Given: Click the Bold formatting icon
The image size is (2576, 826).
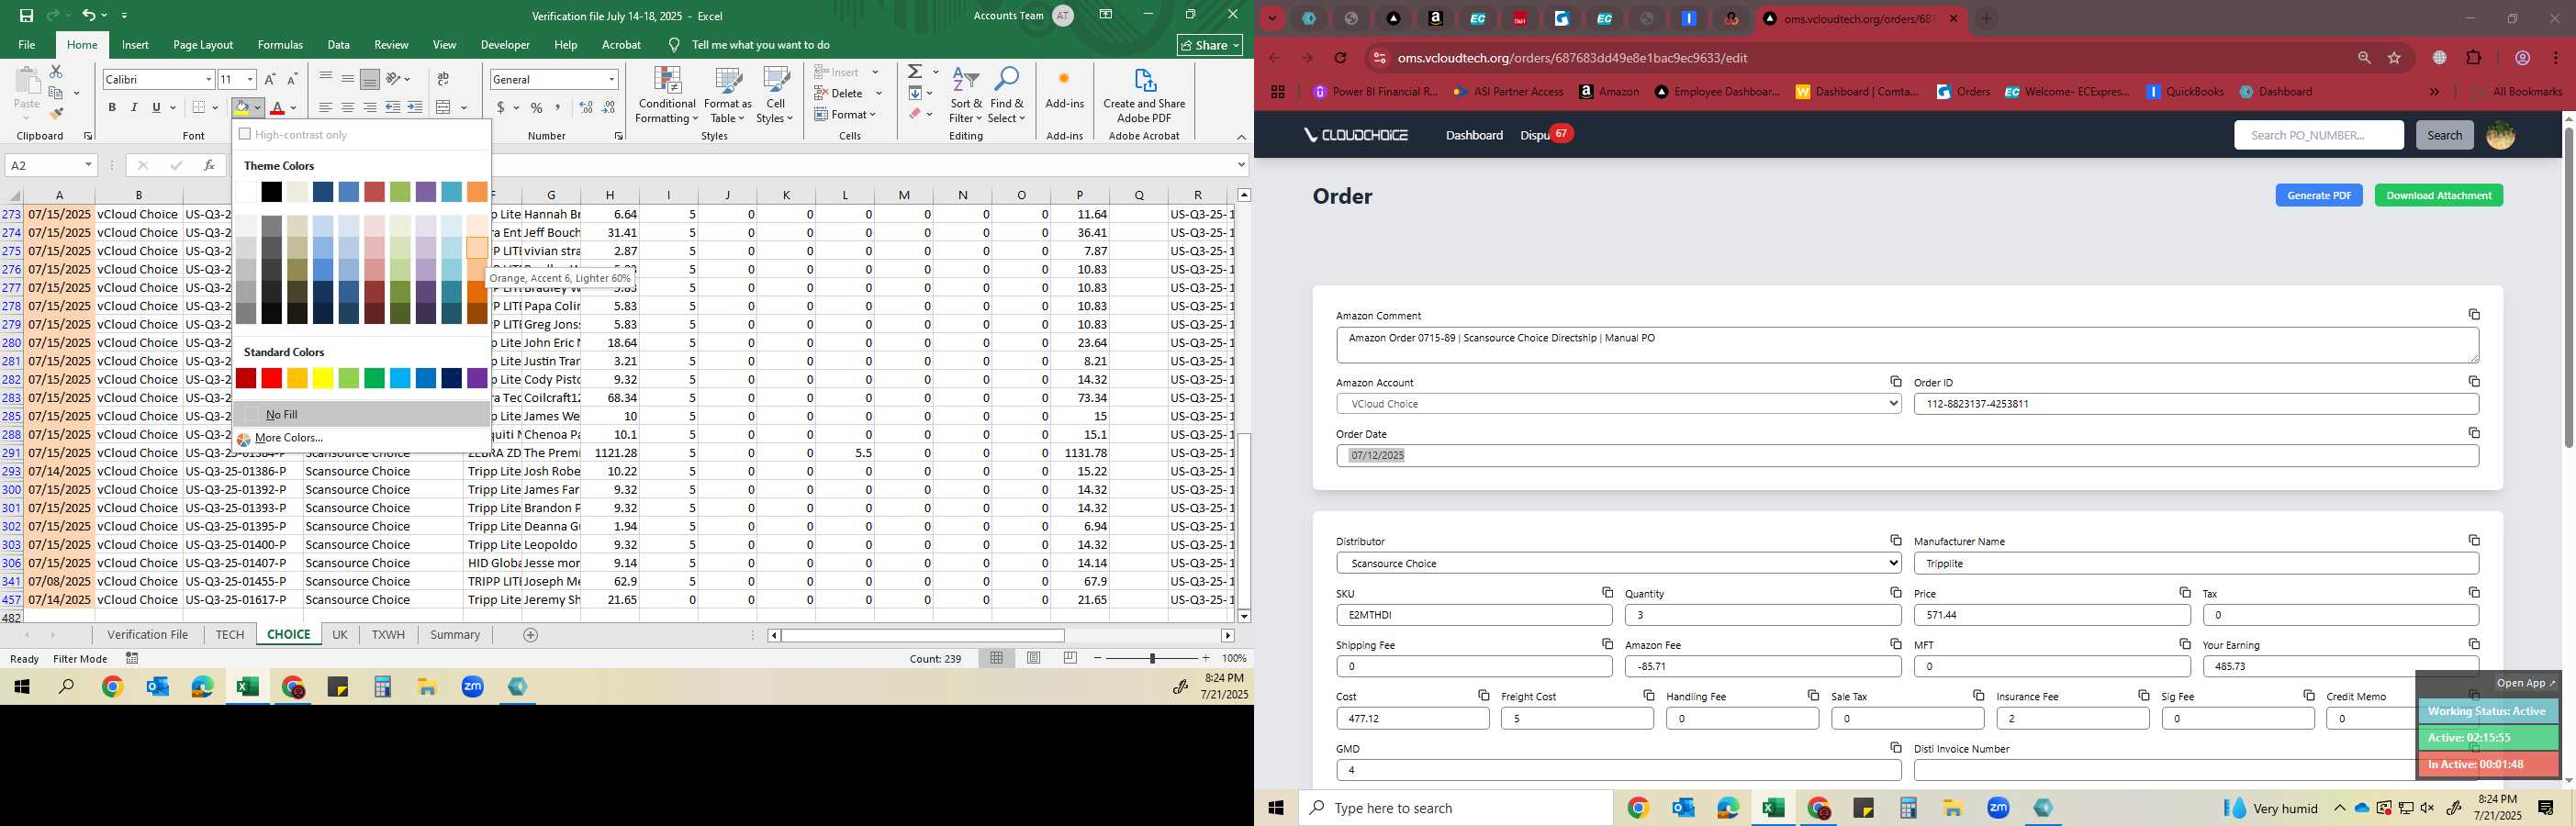Looking at the screenshot, I should [112, 107].
